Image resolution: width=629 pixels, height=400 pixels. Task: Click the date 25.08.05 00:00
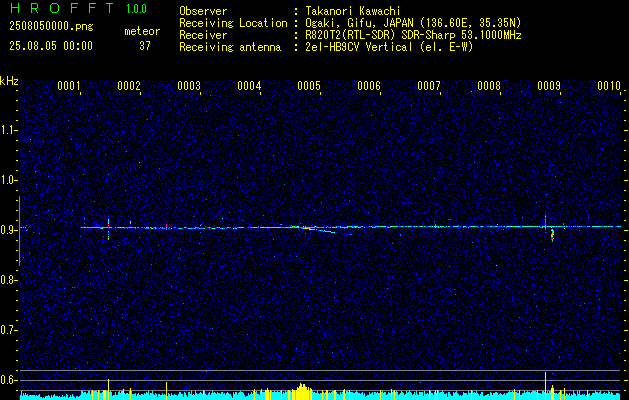coord(51,46)
